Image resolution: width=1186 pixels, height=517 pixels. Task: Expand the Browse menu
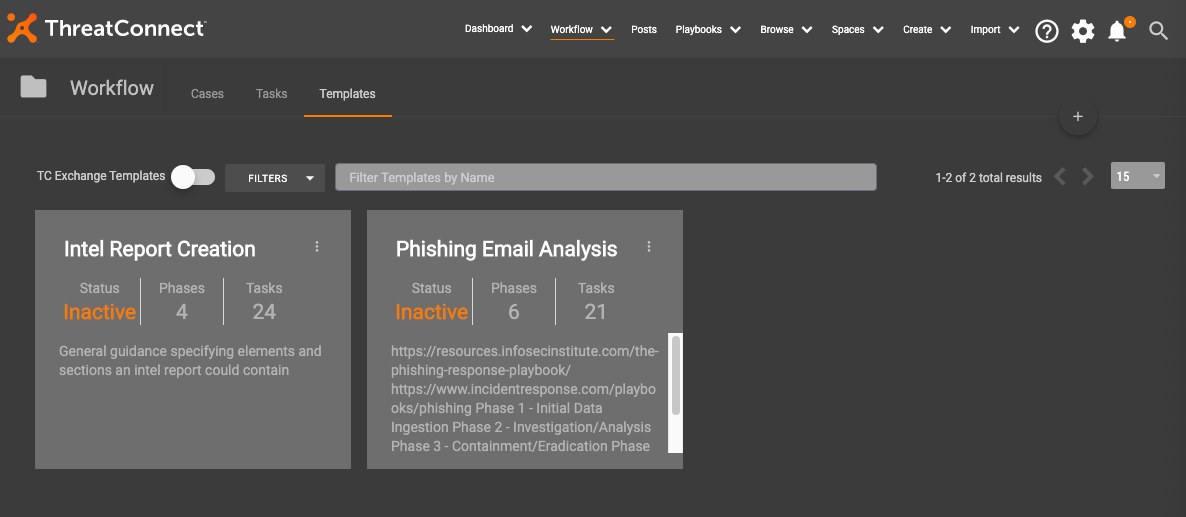(787, 29)
